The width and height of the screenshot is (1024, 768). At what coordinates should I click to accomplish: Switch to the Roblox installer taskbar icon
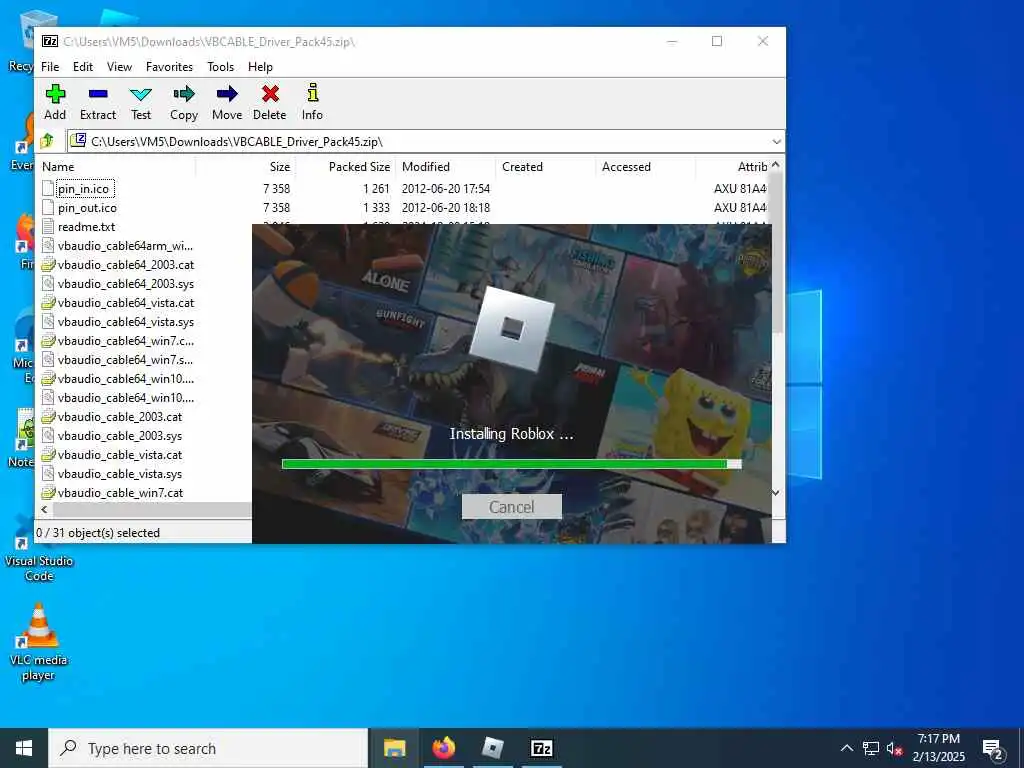tap(492, 748)
